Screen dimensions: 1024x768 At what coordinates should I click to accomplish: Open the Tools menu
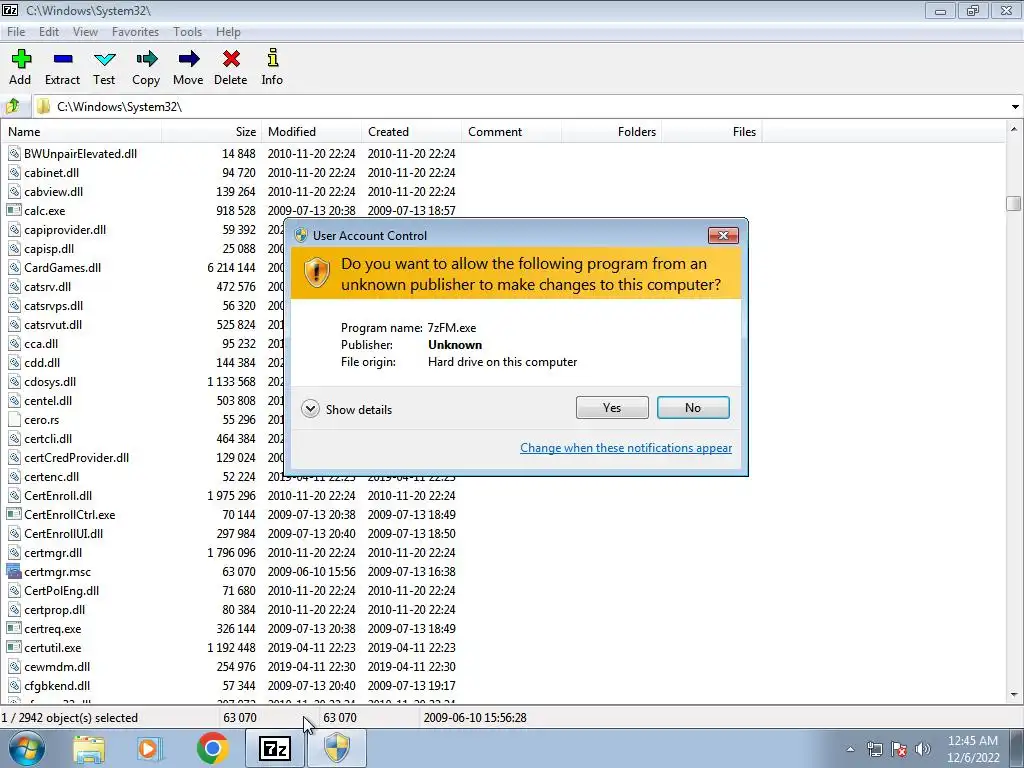point(187,31)
